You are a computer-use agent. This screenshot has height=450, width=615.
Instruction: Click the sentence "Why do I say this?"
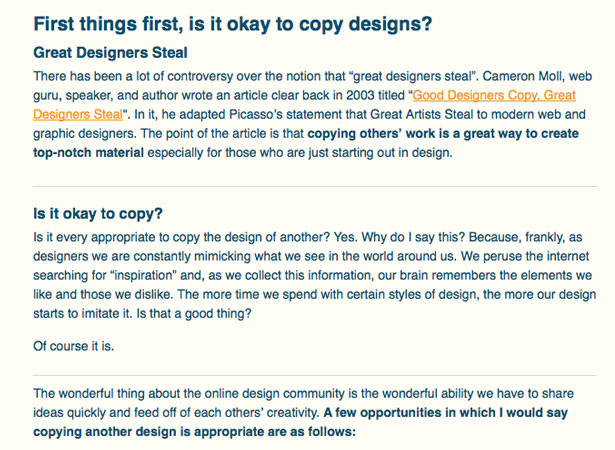[413, 237]
